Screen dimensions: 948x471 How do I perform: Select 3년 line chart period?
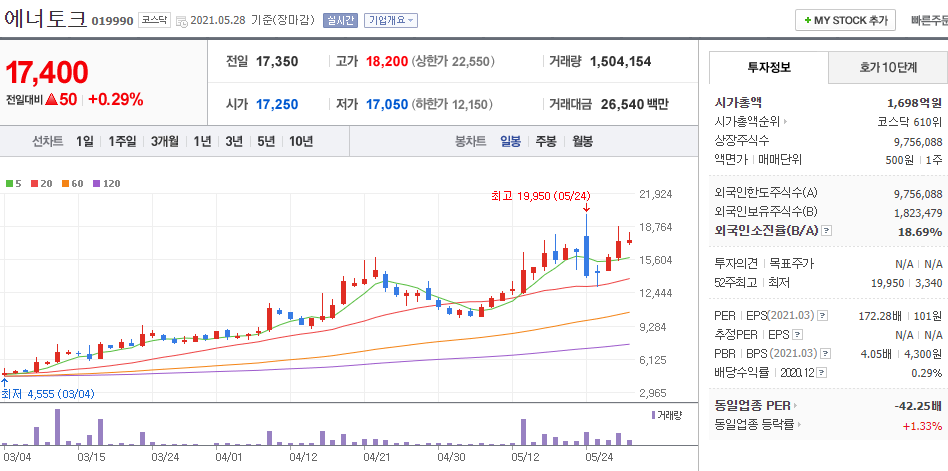(233, 141)
